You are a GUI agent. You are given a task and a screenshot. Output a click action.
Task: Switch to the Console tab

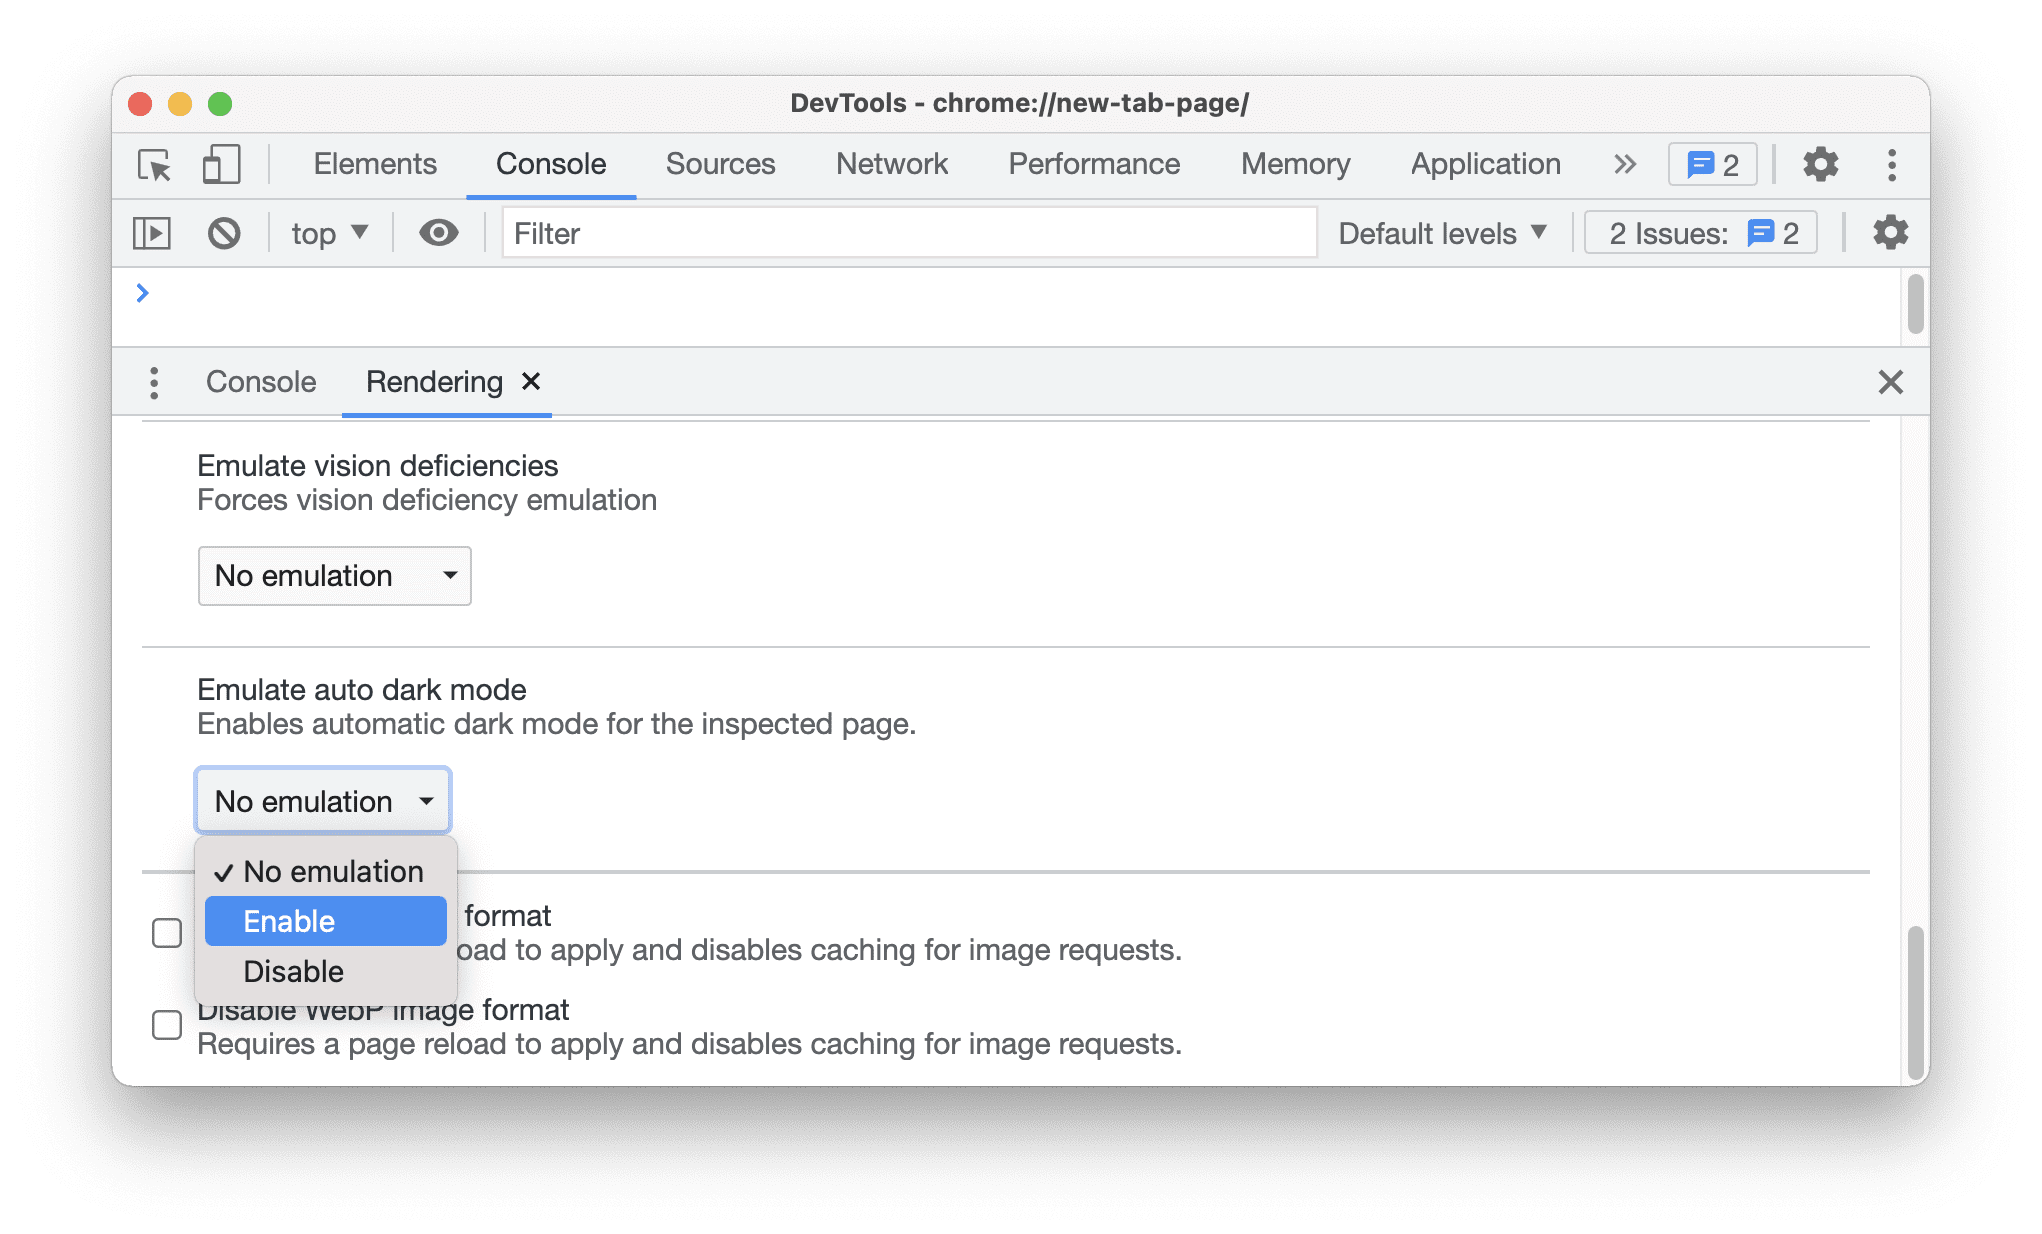point(260,381)
